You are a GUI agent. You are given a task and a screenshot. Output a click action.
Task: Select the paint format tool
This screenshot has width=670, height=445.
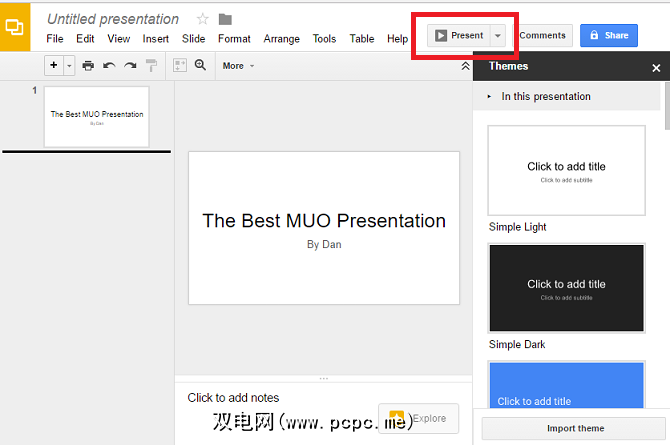151,65
